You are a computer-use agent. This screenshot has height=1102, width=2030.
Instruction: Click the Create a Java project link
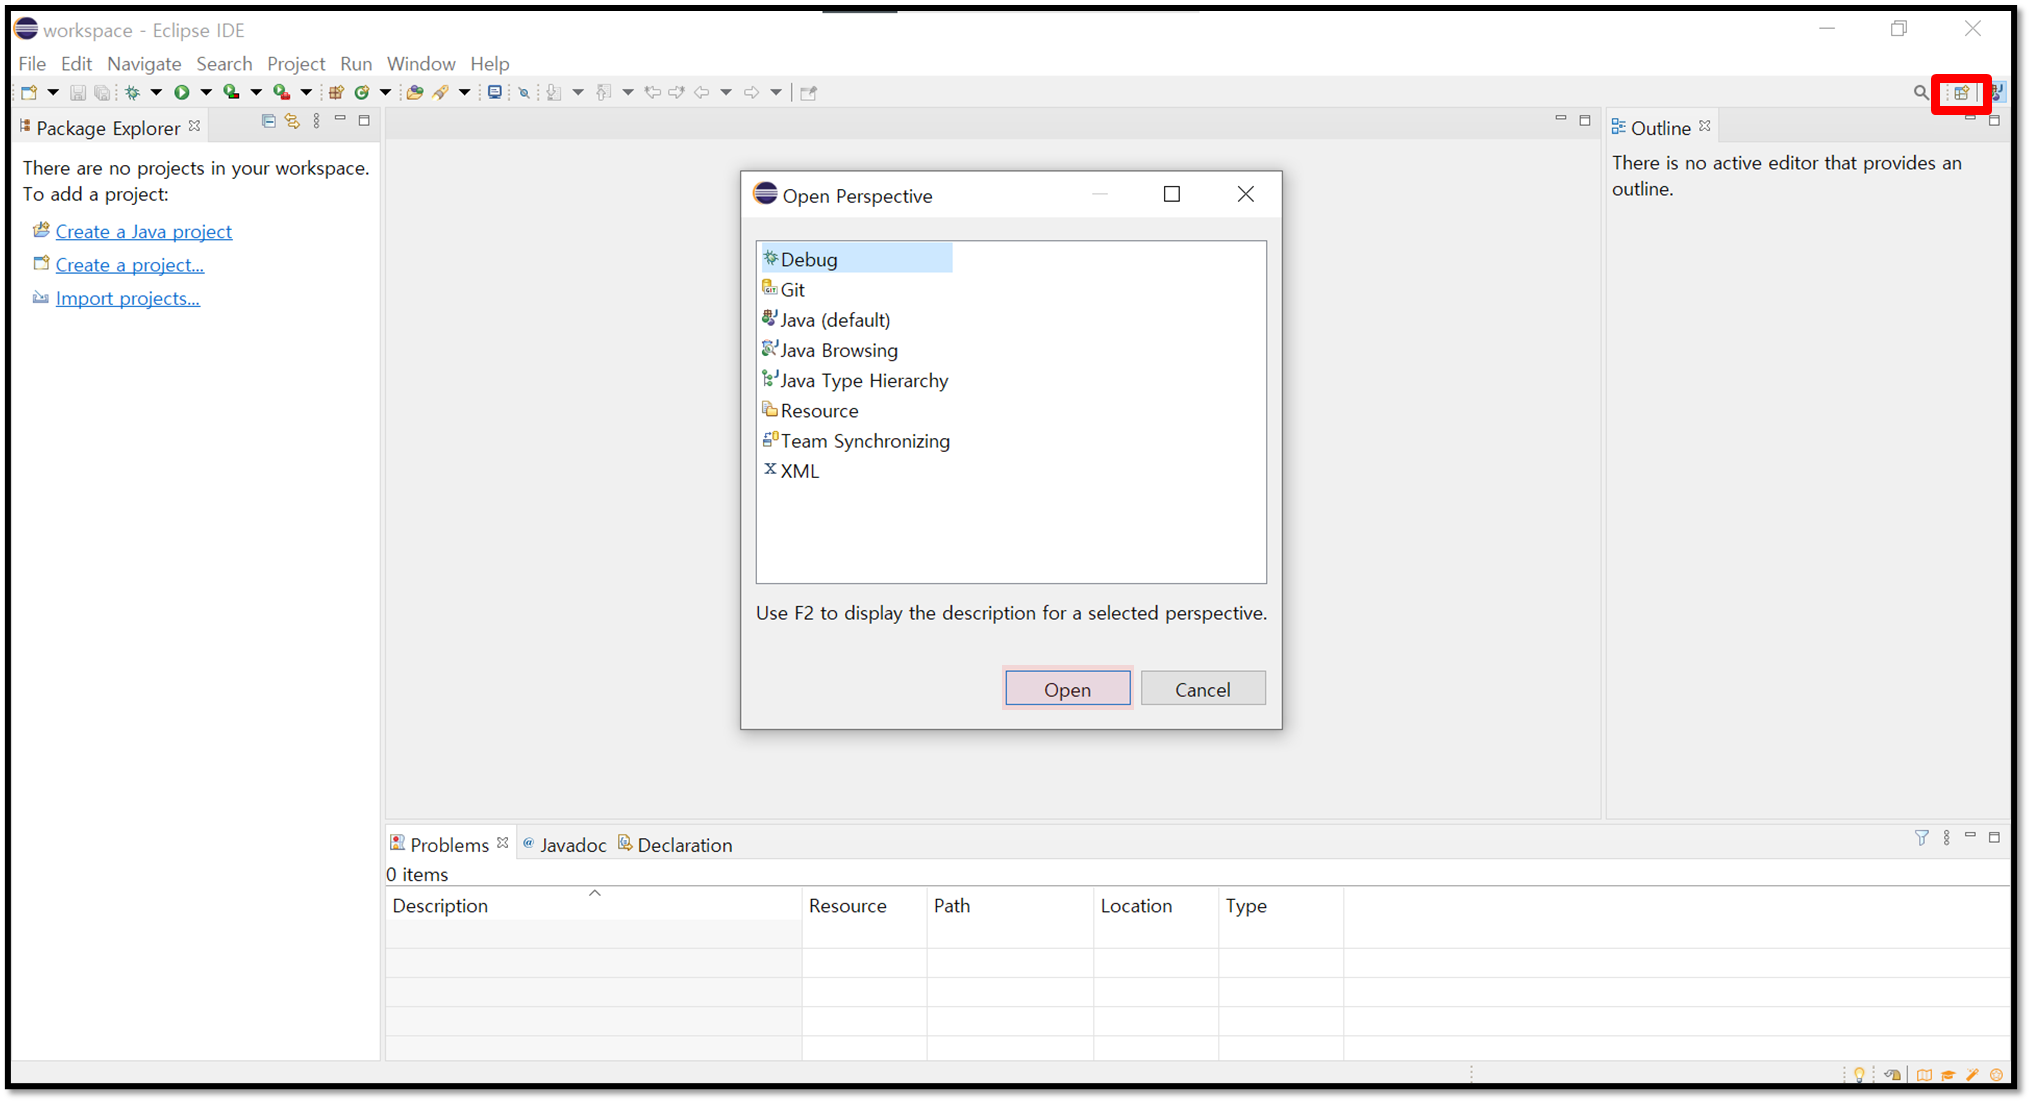tap(144, 231)
